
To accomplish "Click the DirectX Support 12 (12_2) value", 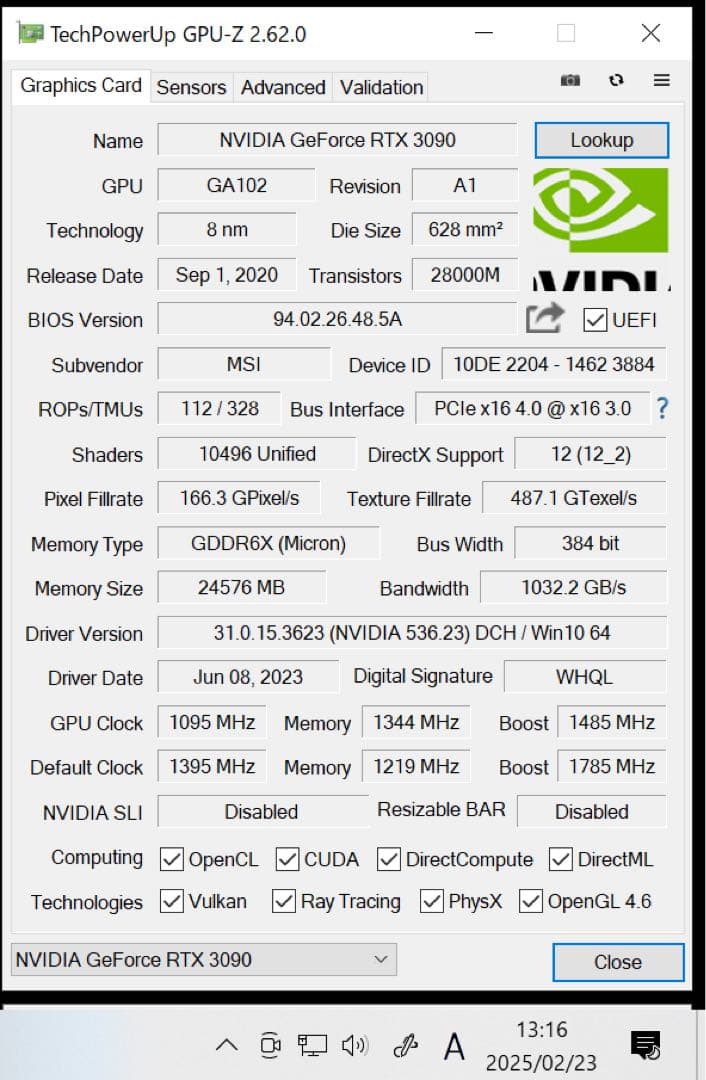I will [x=590, y=454].
